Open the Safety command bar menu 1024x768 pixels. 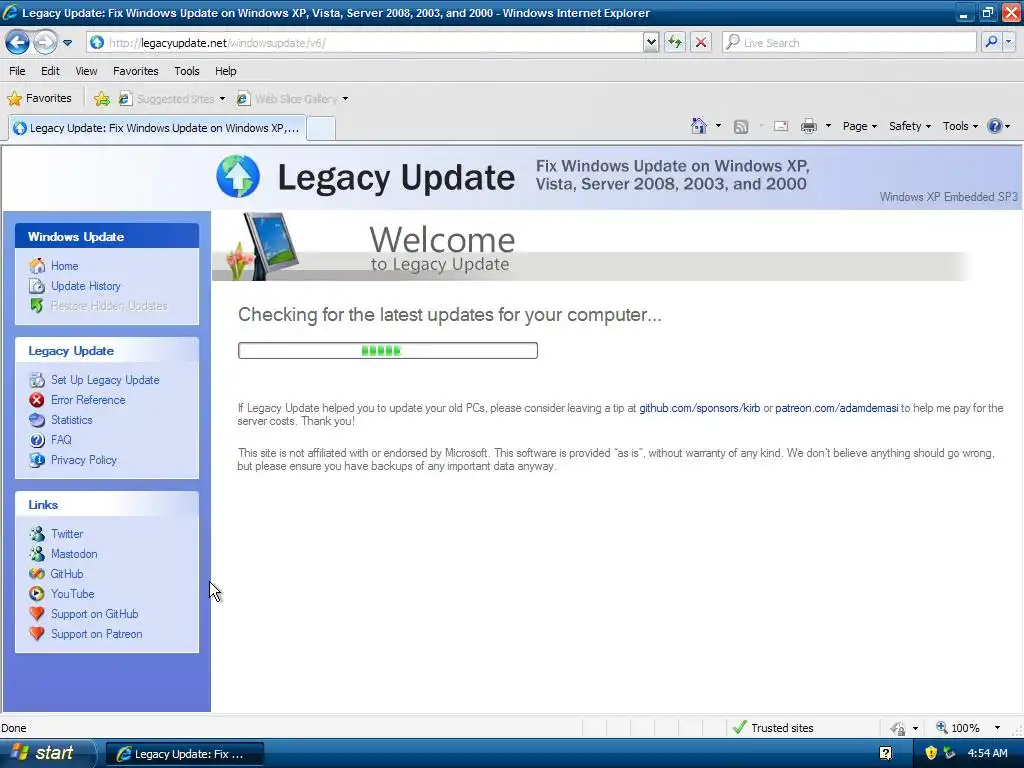click(909, 126)
